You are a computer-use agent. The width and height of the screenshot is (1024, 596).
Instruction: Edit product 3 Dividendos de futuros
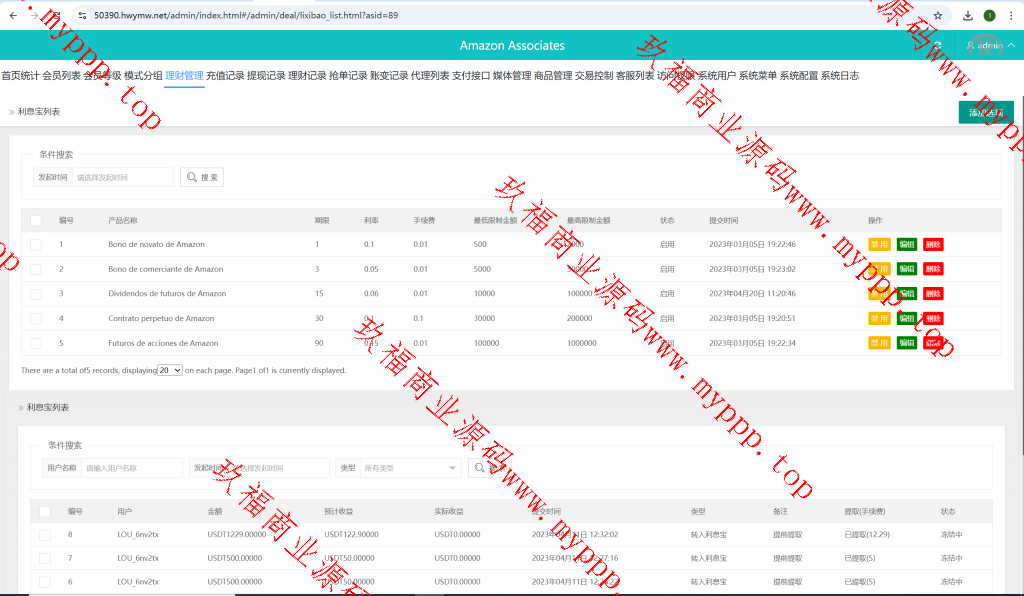(x=906, y=294)
